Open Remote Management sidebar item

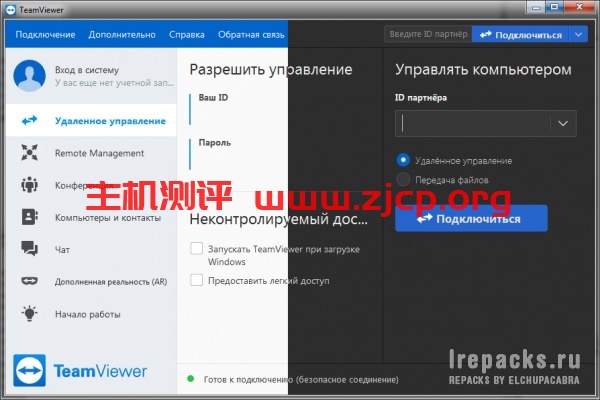[x=91, y=153]
